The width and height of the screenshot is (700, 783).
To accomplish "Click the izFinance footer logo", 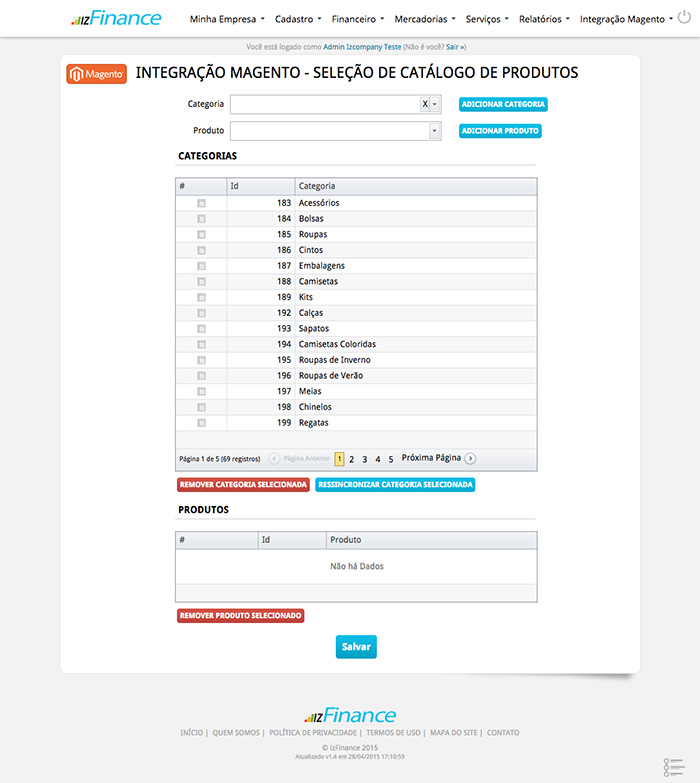I will (x=350, y=715).
